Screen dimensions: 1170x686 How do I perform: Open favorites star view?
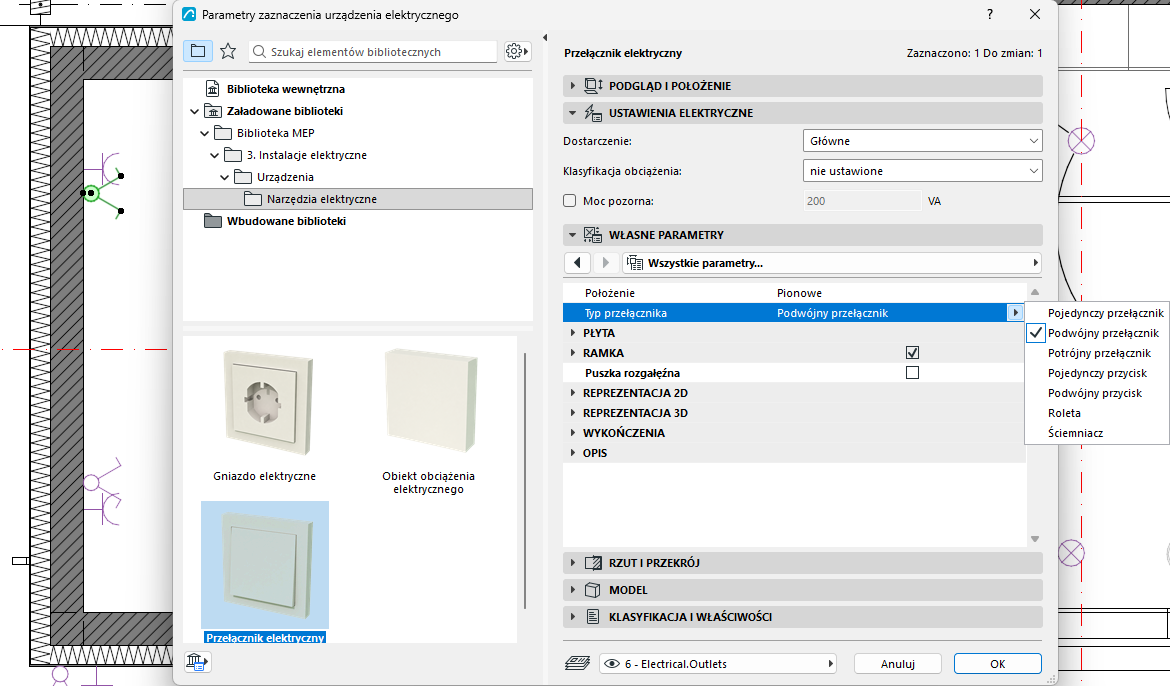tap(228, 52)
